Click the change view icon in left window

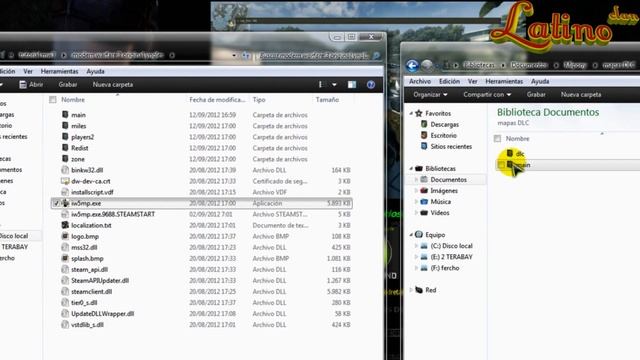[x=321, y=84]
